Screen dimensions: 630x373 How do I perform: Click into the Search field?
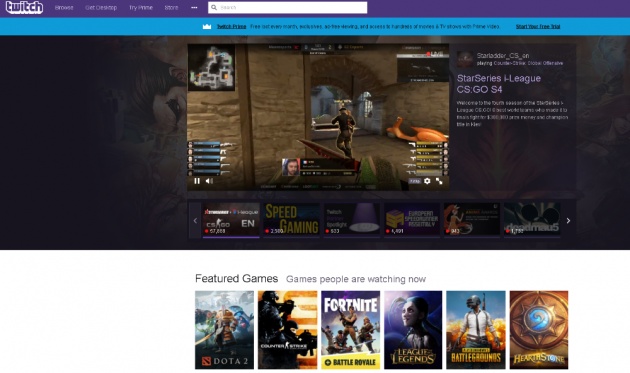[288, 7]
